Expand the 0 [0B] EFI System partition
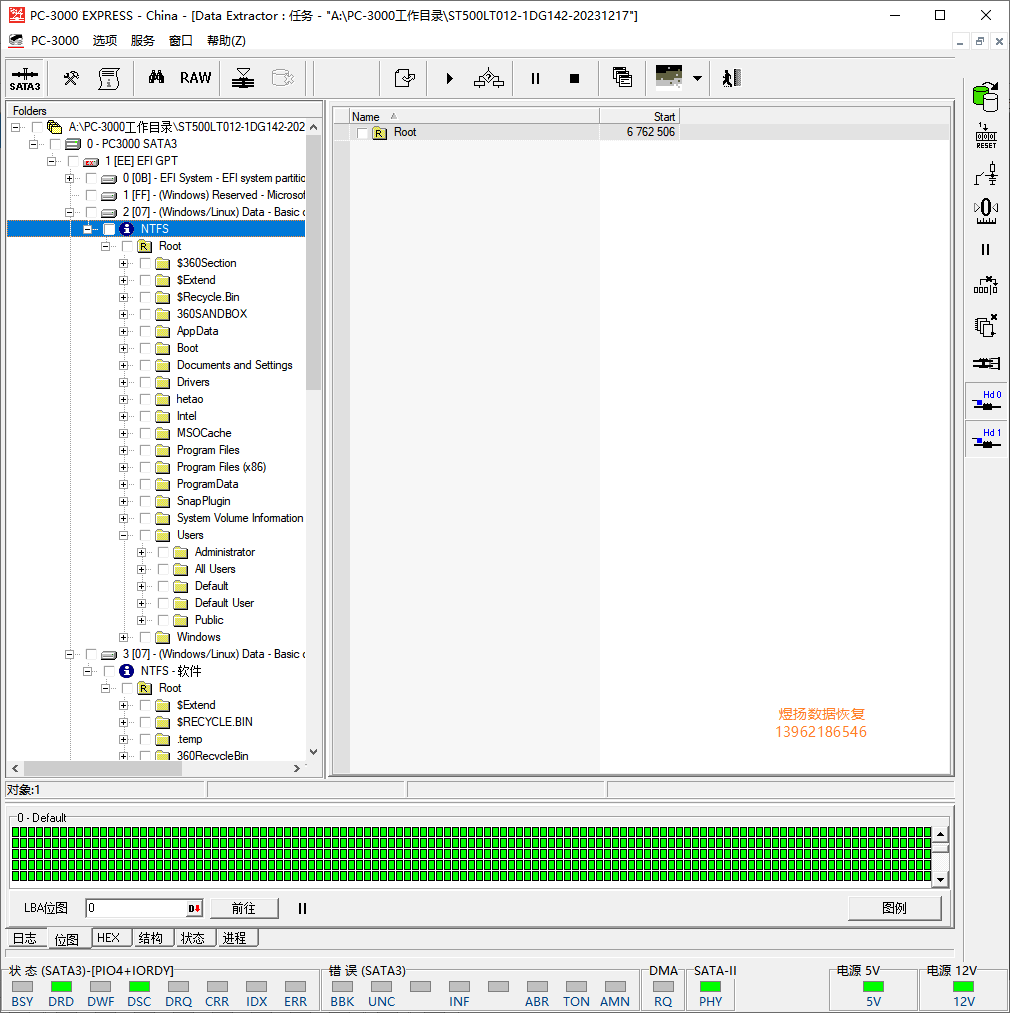The image size is (1010, 1013). [x=69, y=178]
